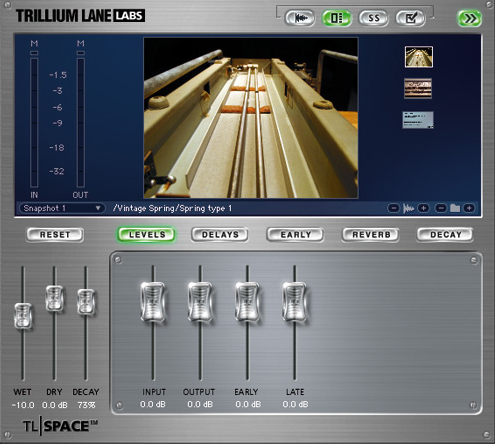Screen dimensions: 495x444
Task: Click the SS snapshot mode button
Action: point(374,18)
